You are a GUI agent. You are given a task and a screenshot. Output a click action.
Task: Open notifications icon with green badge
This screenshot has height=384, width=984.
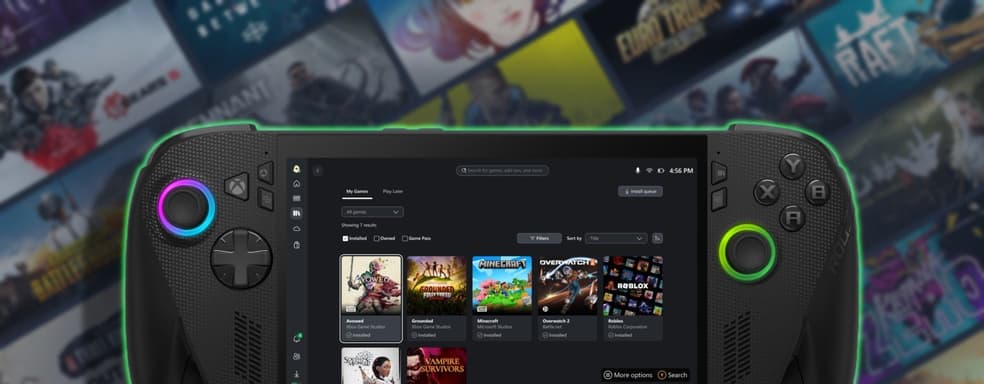tap(296, 339)
